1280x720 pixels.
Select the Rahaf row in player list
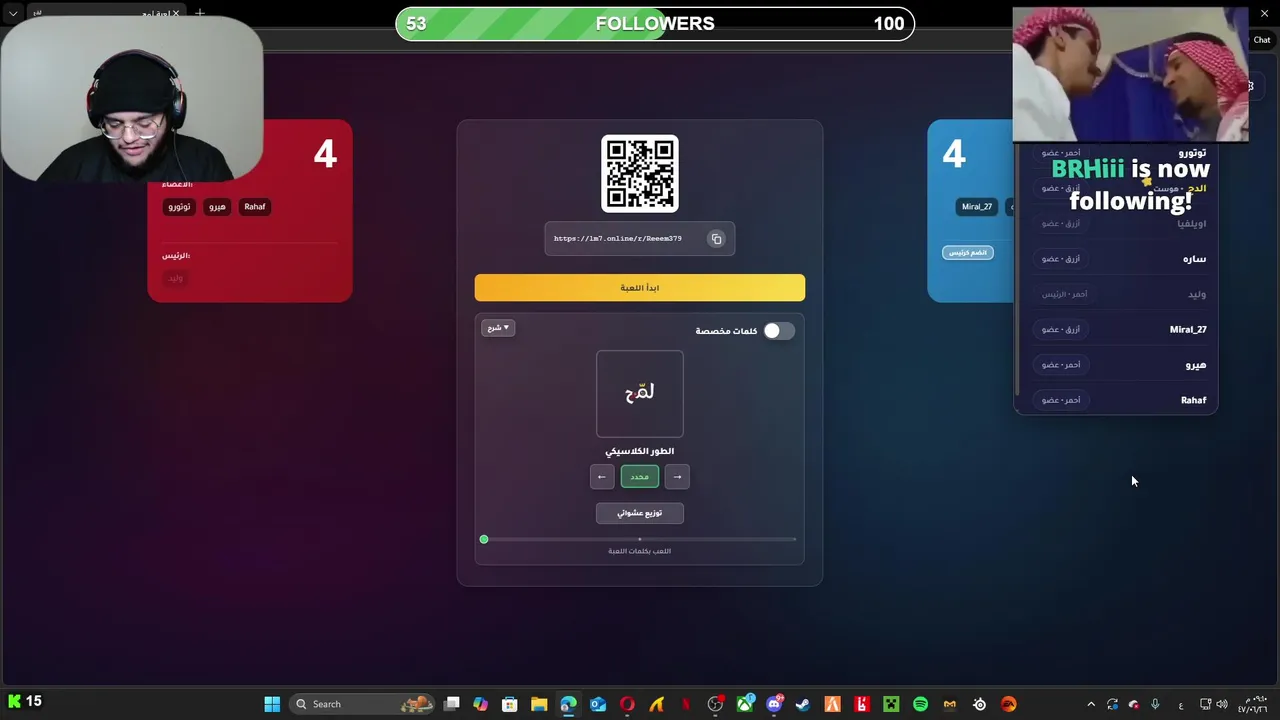tap(1118, 400)
